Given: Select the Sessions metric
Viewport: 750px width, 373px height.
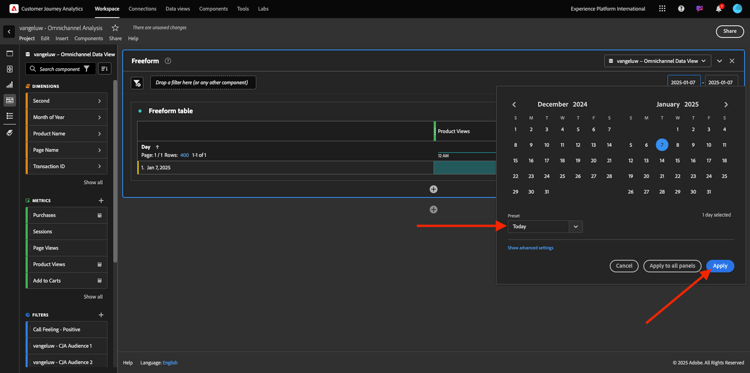Looking at the screenshot, I should tap(66, 232).
